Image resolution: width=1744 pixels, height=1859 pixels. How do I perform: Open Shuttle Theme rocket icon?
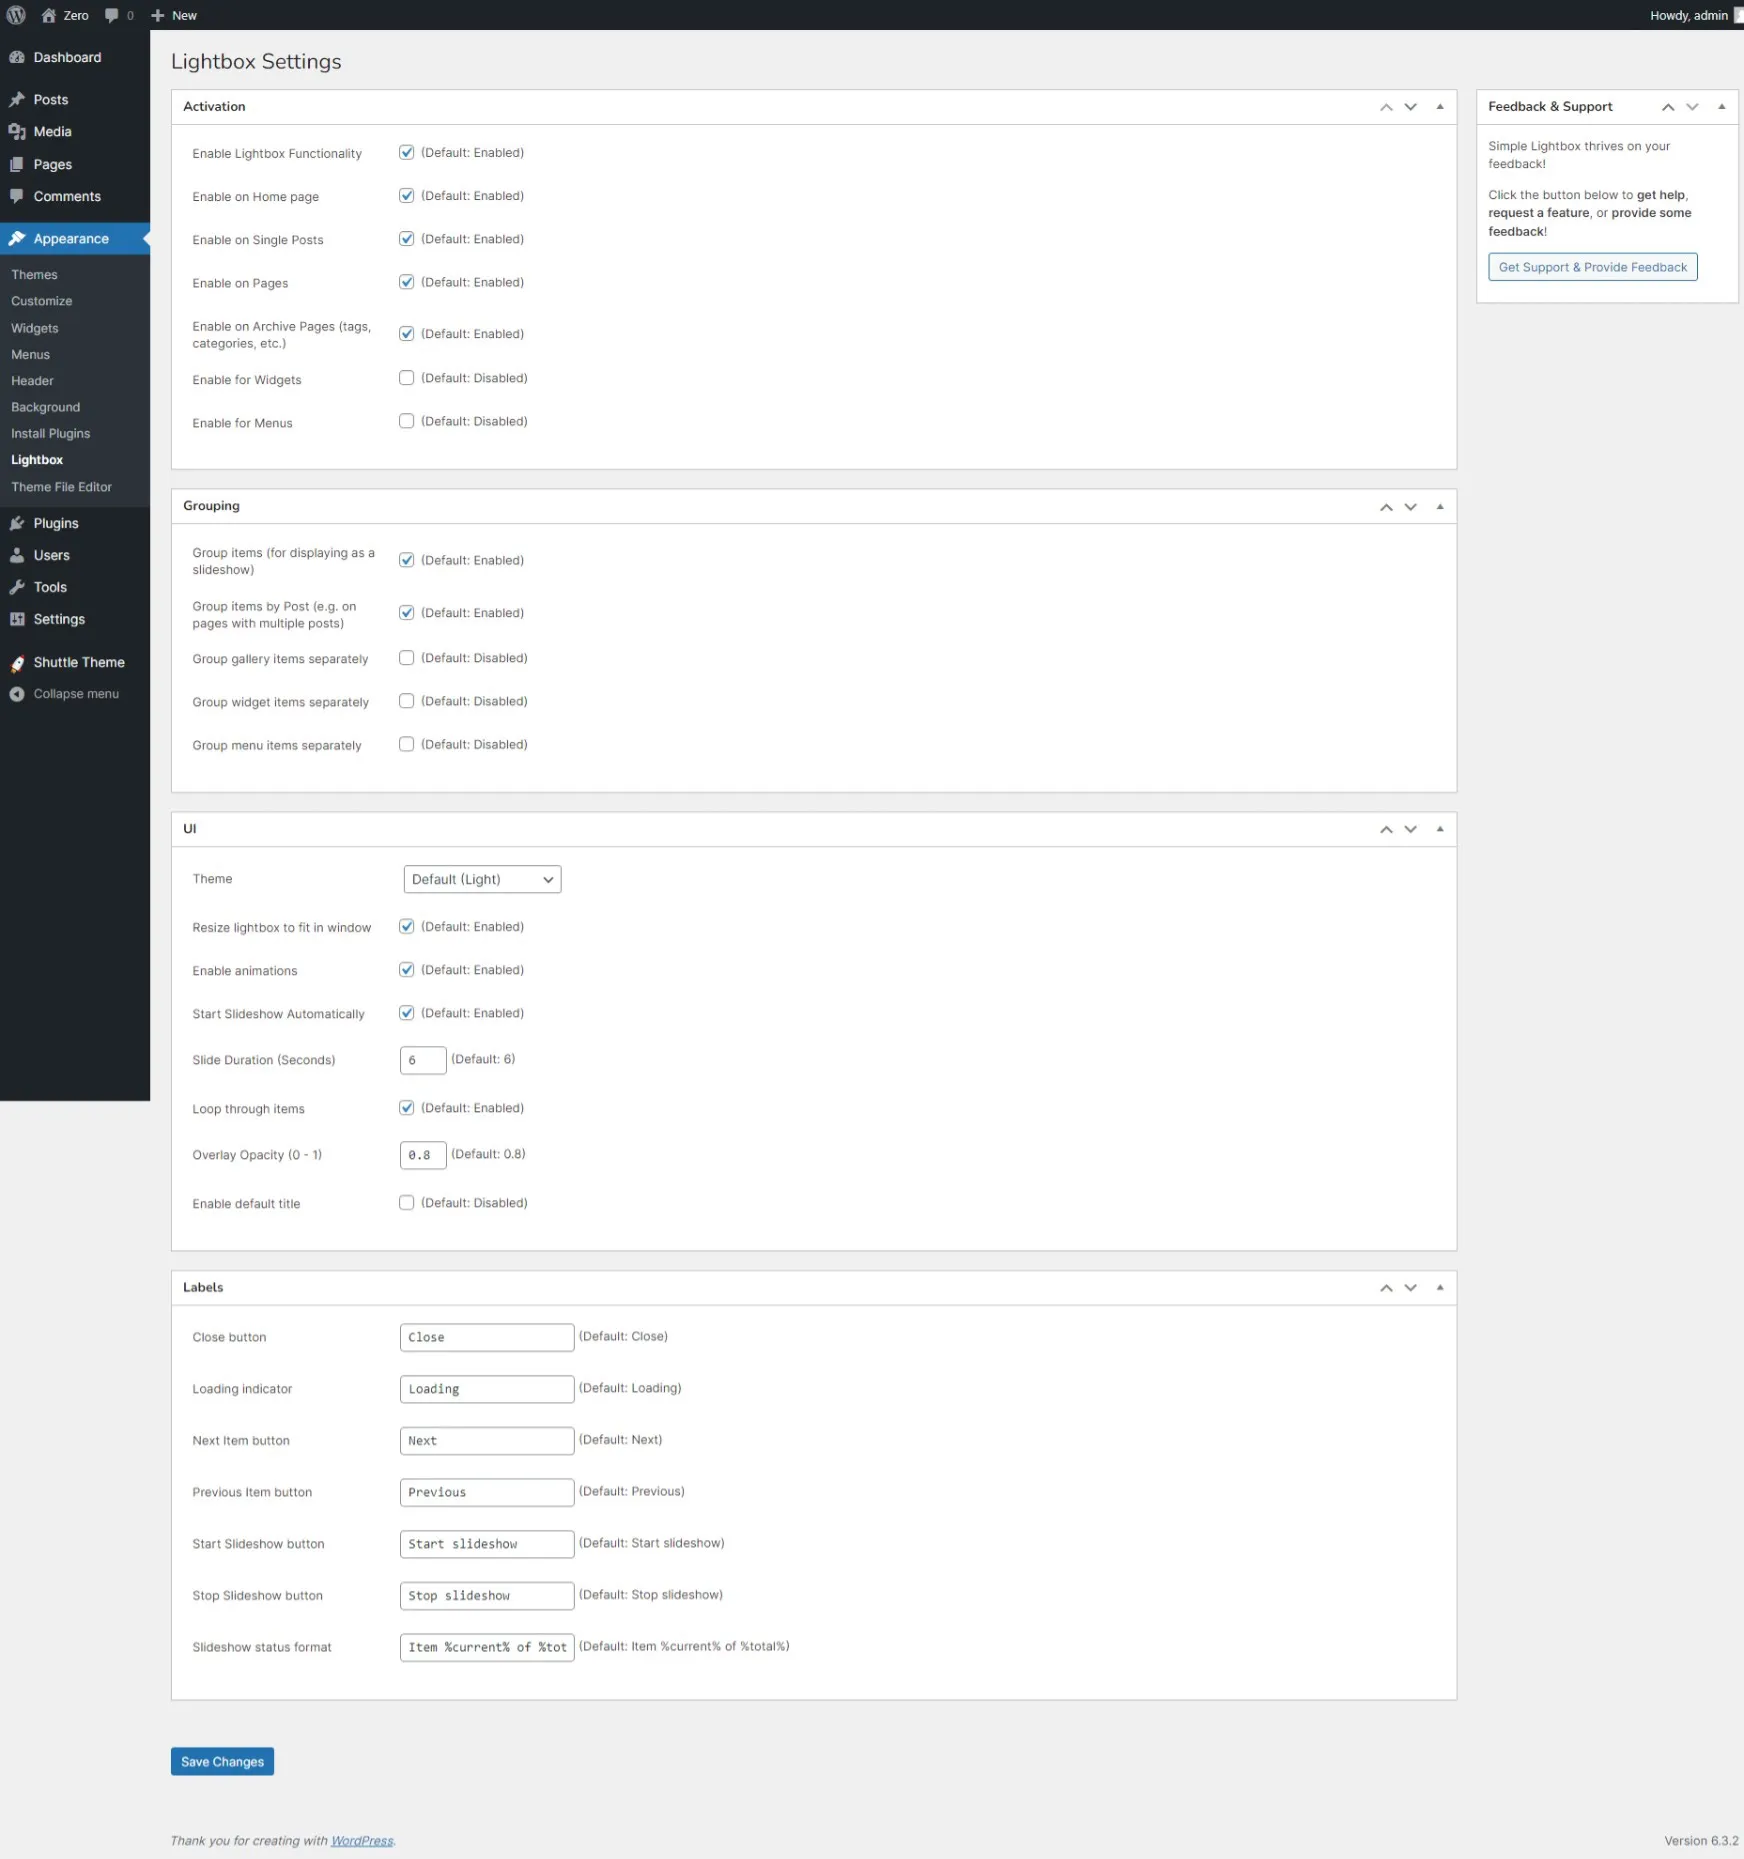pos(17,663)
